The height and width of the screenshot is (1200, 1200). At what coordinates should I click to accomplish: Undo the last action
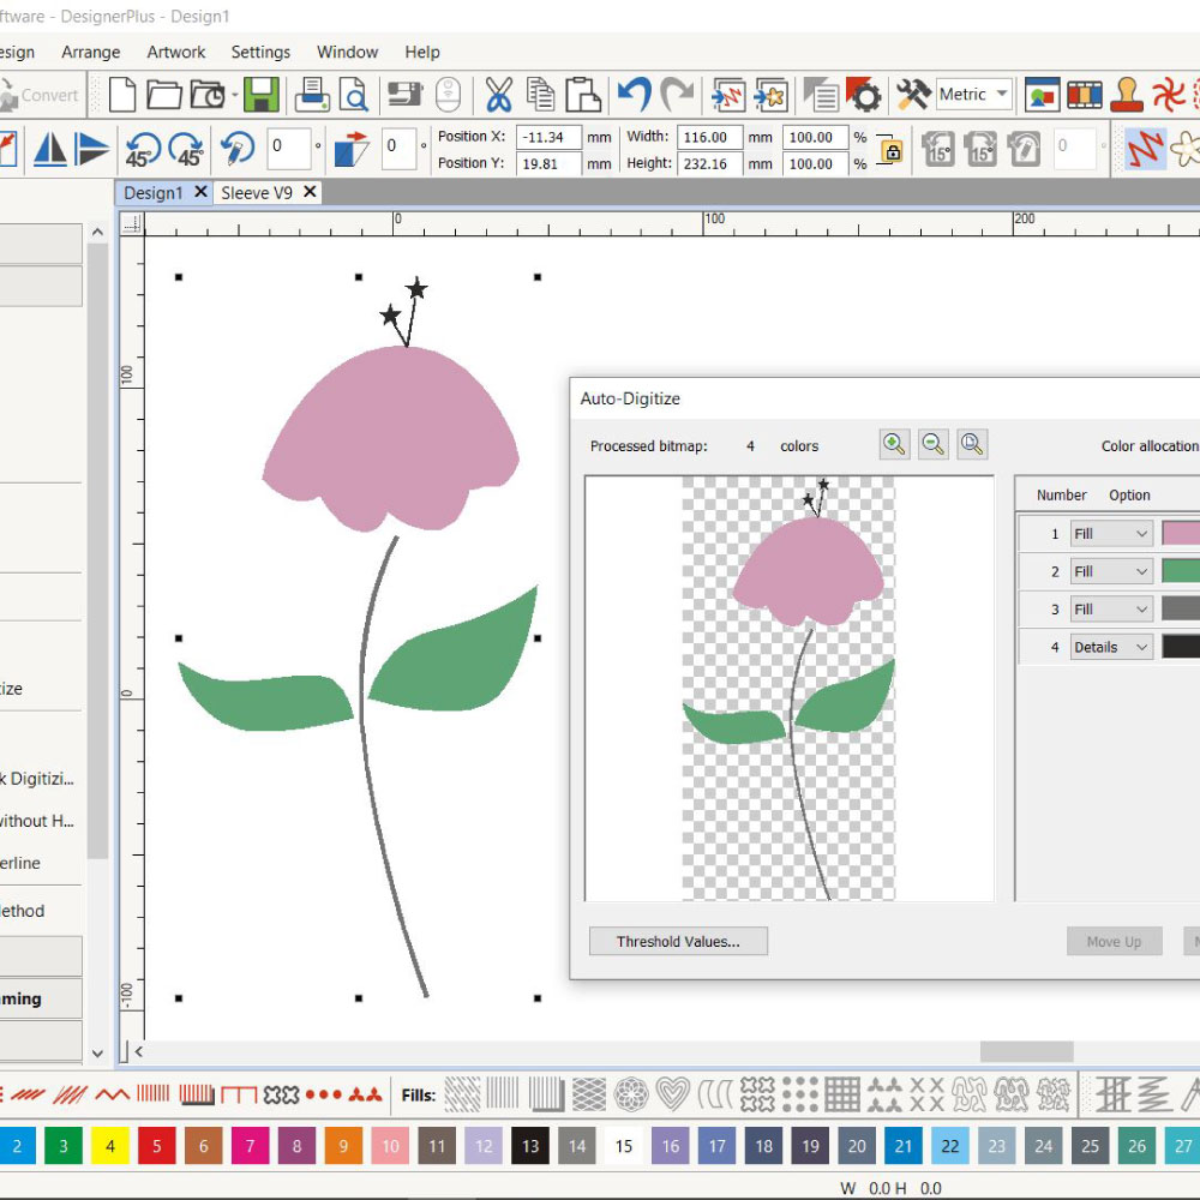pos(634,95)
